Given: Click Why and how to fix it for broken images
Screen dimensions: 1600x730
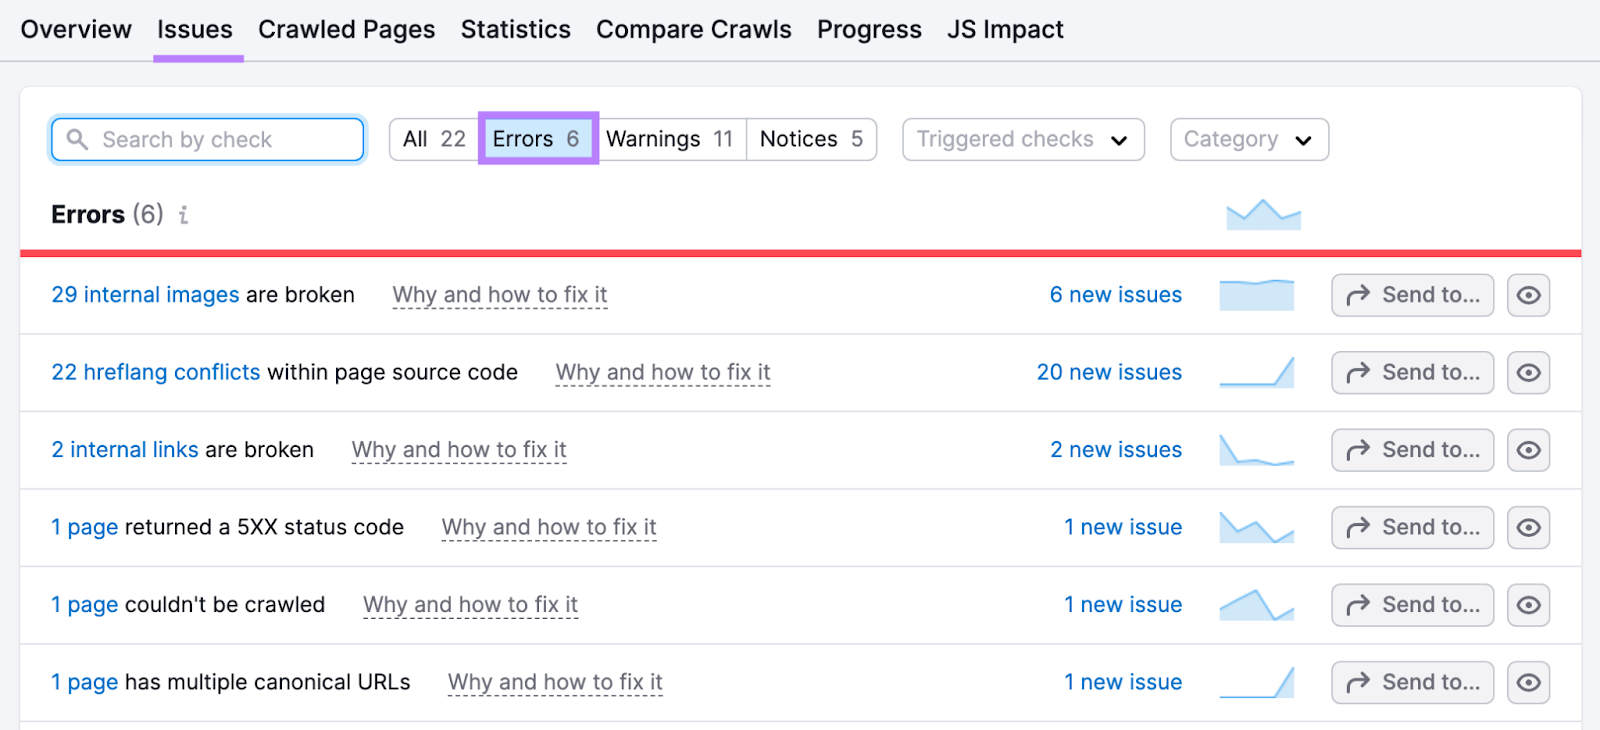Looking at the screenshot, I should [499, 294].
